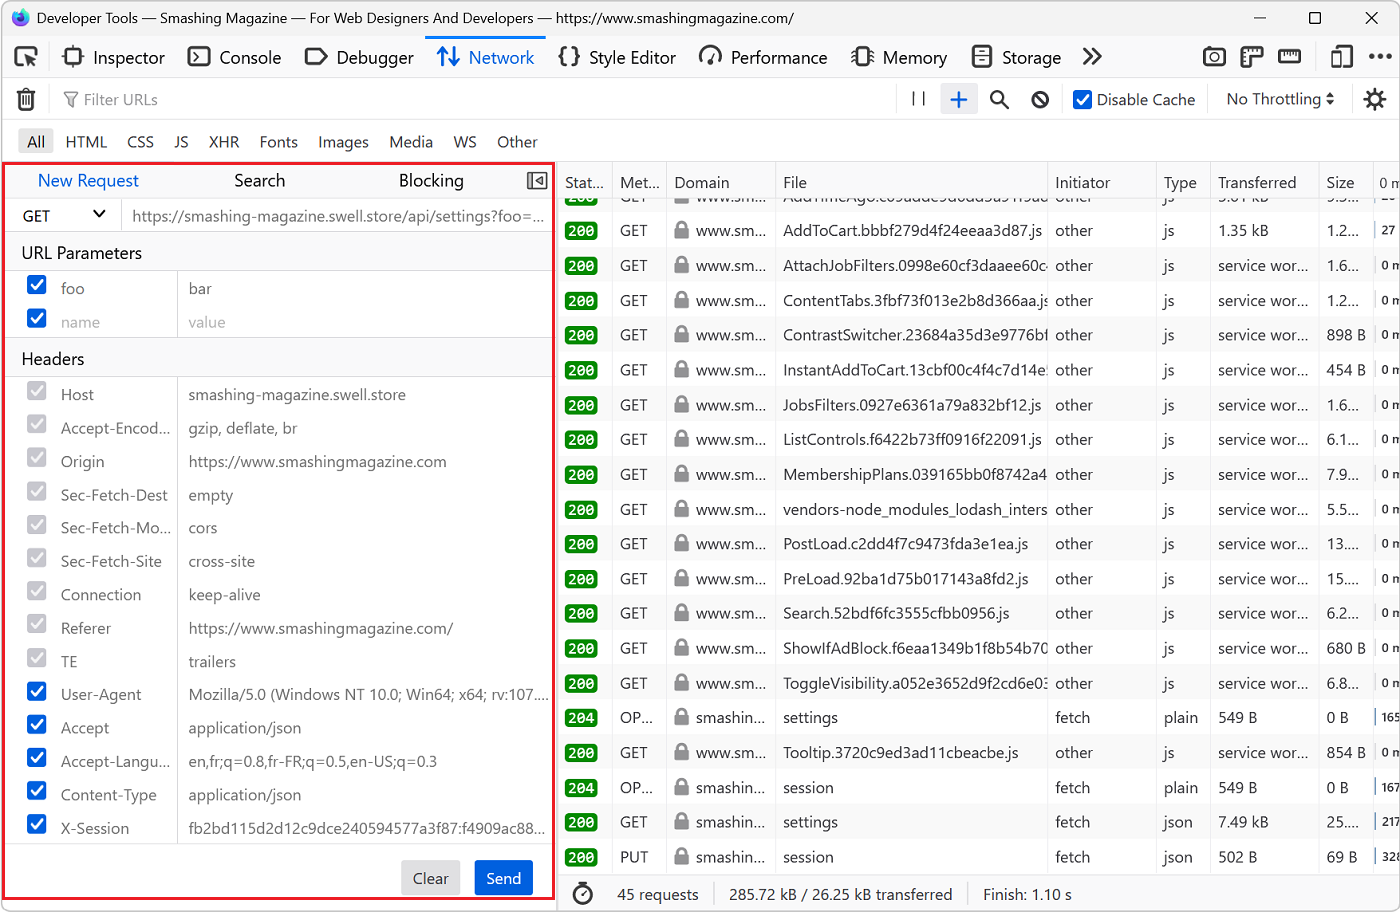The image size is (1400, 912).
Task: Open request blocking with the block icon
Action: (1040, 99)
